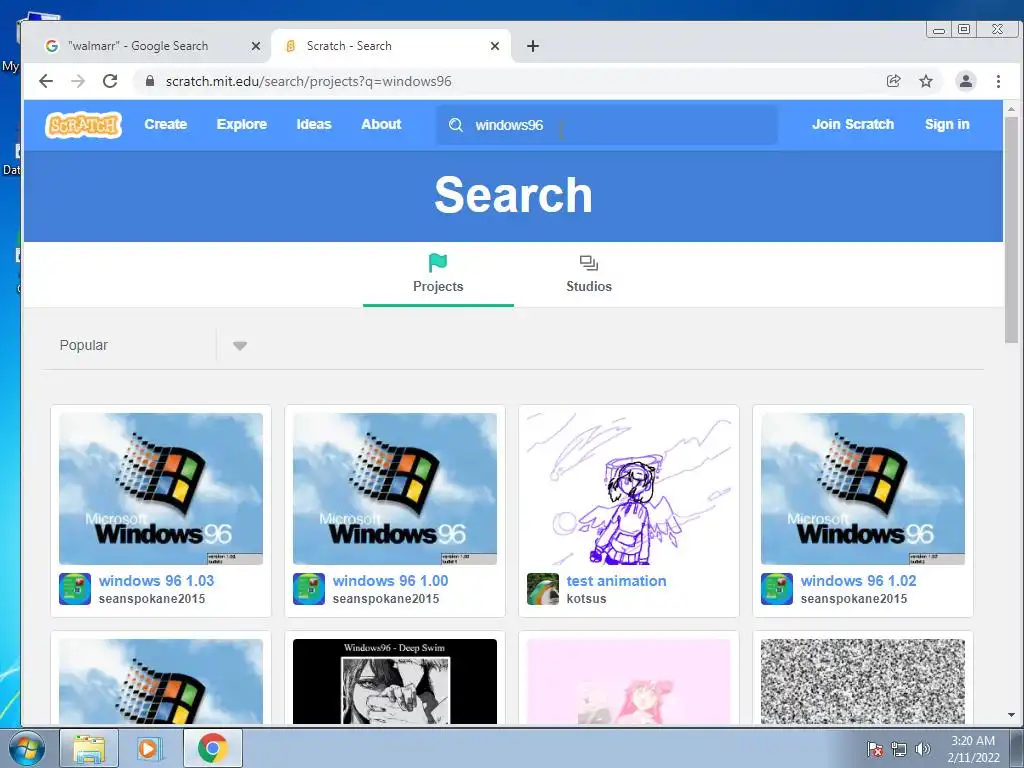Open the Create menu item
This screenshot has width=1024, height=768.
click(x=166, y=124)
